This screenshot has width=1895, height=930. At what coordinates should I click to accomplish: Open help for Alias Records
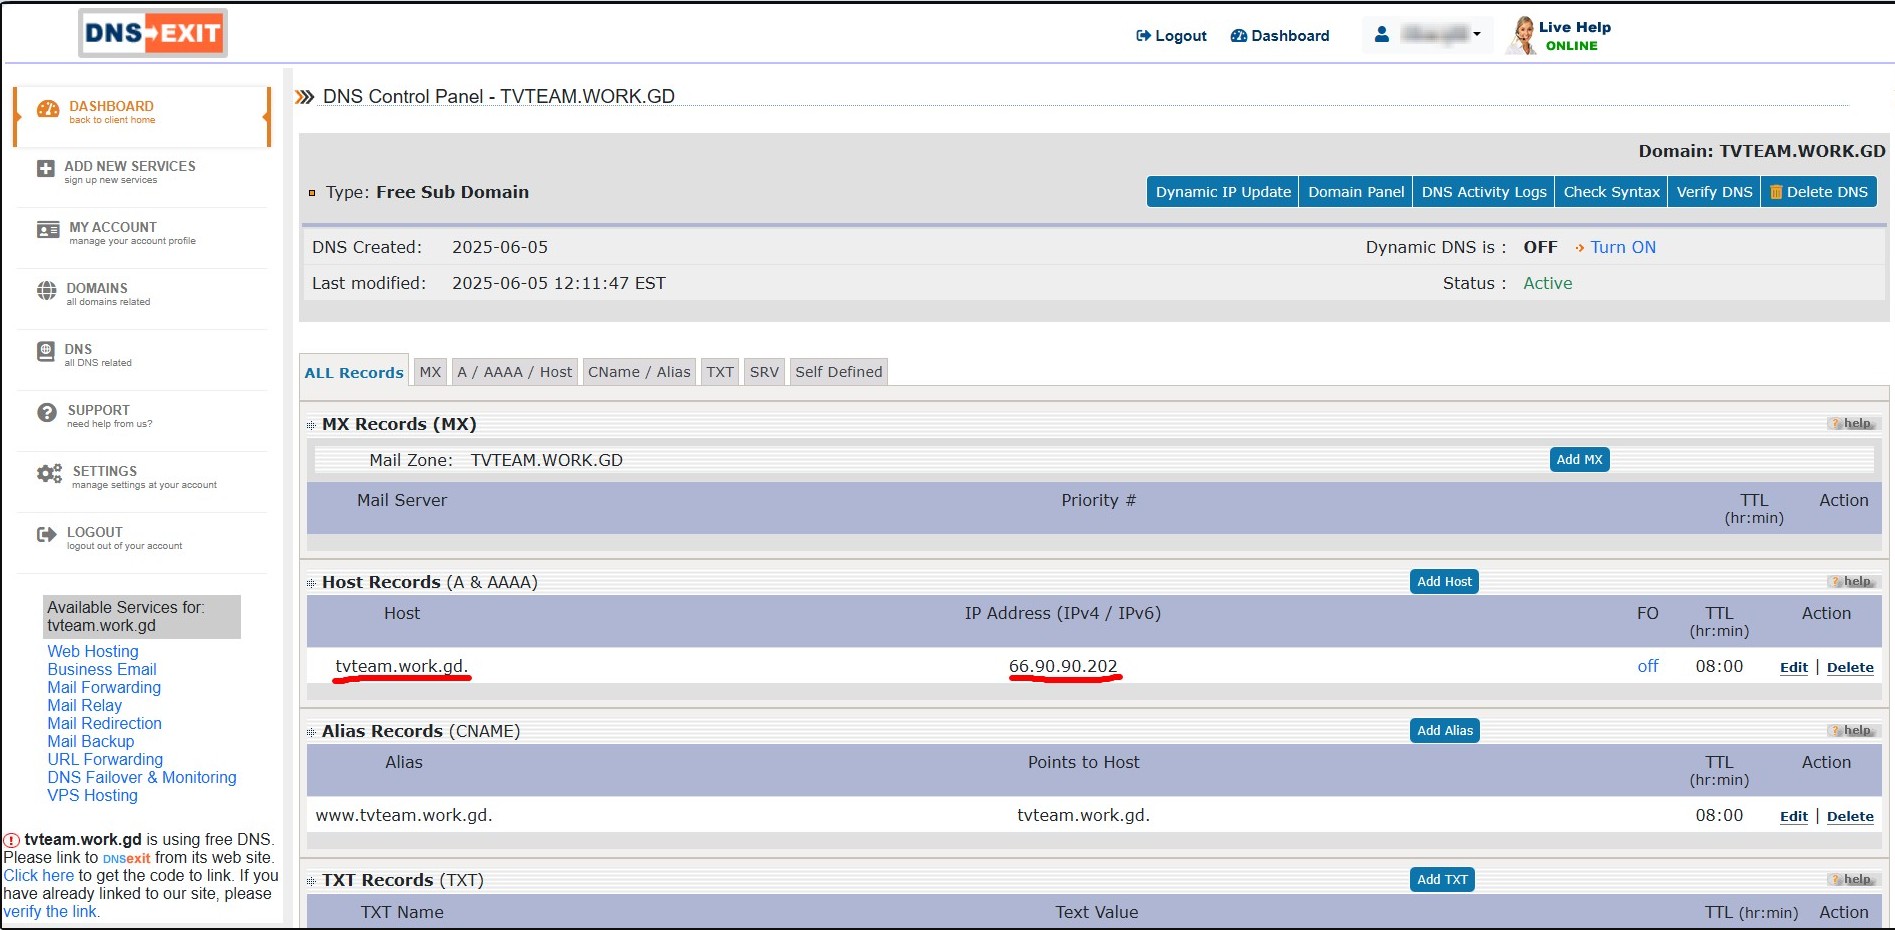coord(1855,731)
